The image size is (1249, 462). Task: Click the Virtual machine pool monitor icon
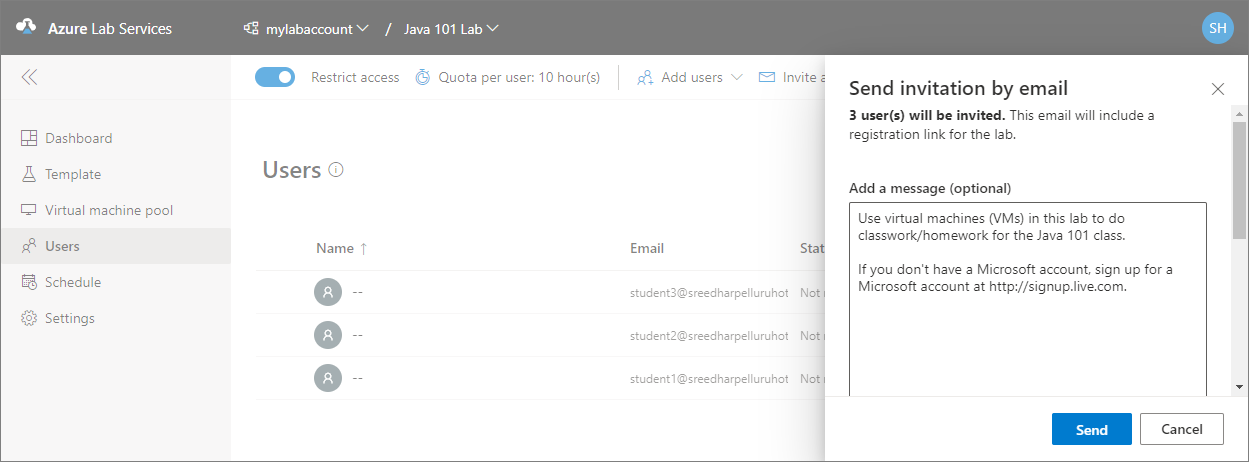pos(28,210)
